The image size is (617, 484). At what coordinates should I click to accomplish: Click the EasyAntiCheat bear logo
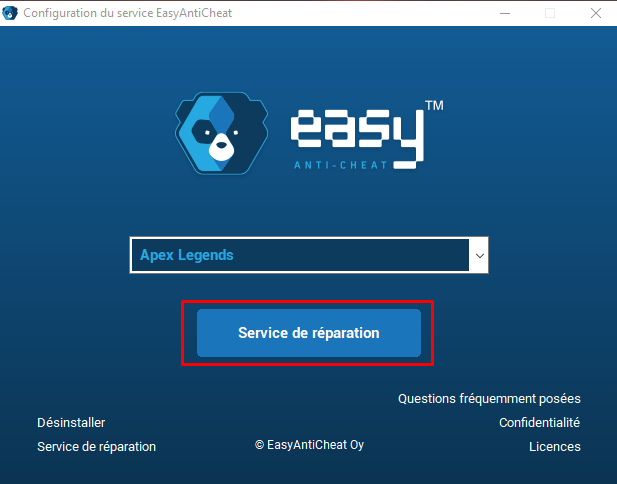click(222, 133)
